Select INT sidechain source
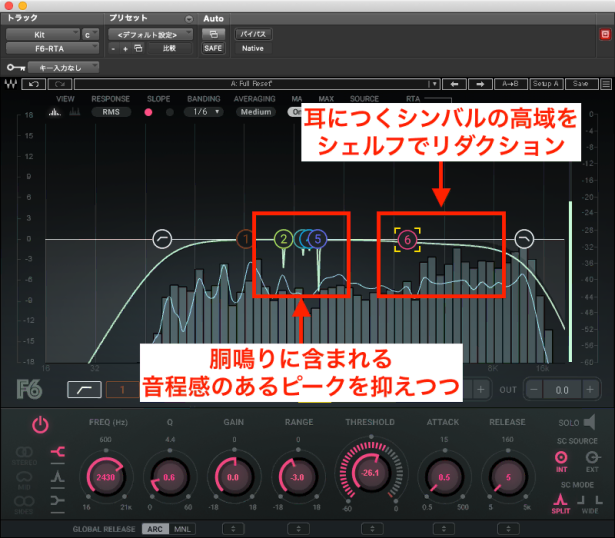 561,461
